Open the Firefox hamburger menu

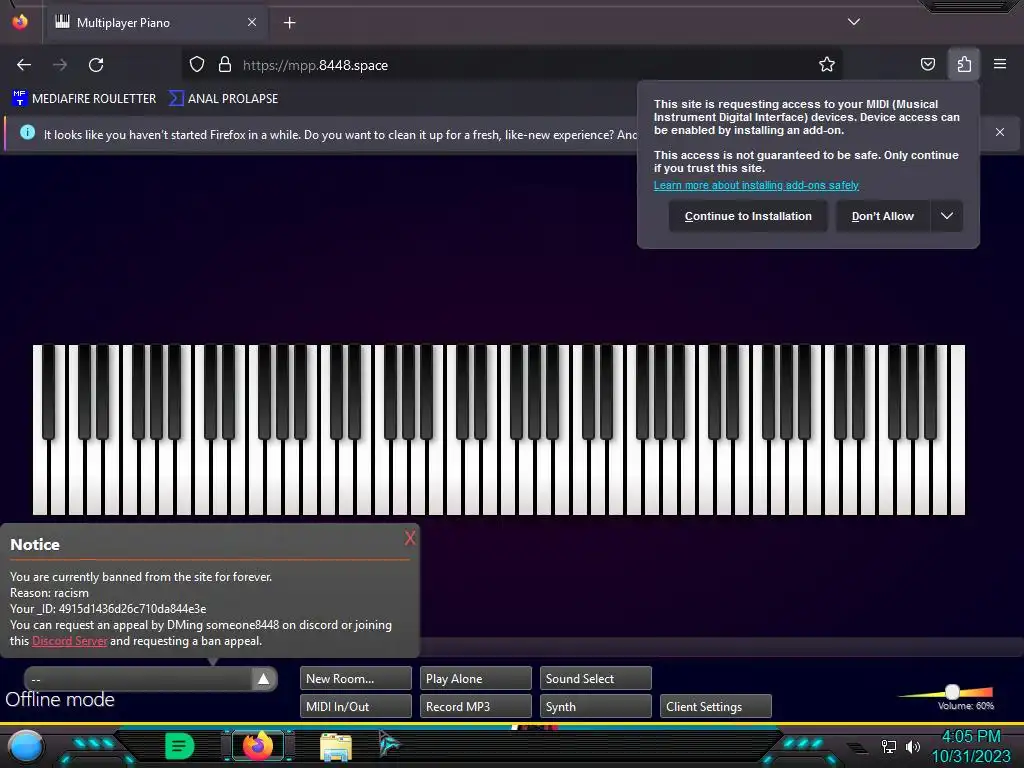pyautogui.click(x=1000, y=64)
